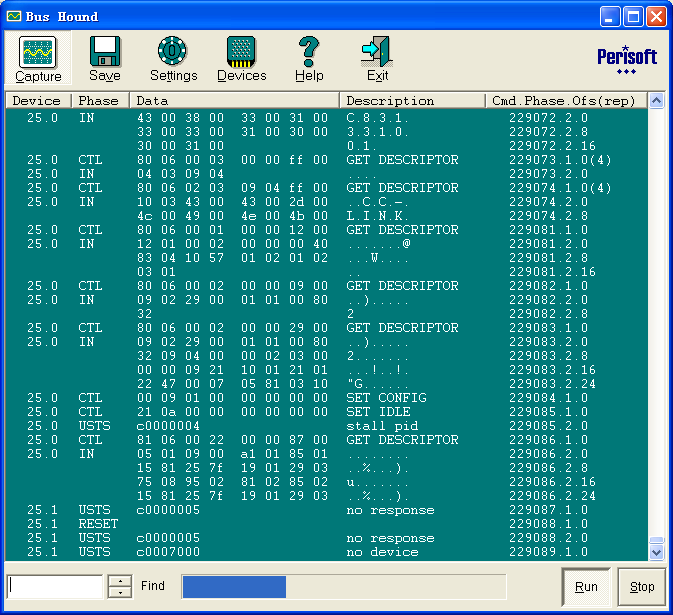
Task: Click the Find text input field
Action: [55, 586]
